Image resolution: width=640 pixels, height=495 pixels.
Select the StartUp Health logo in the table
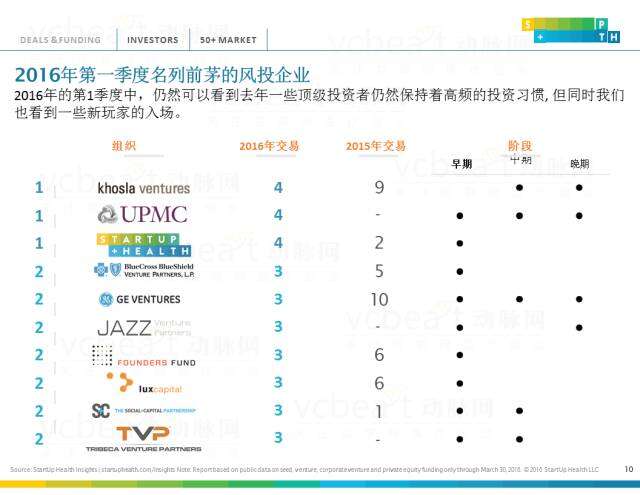[x=143, y=243]
